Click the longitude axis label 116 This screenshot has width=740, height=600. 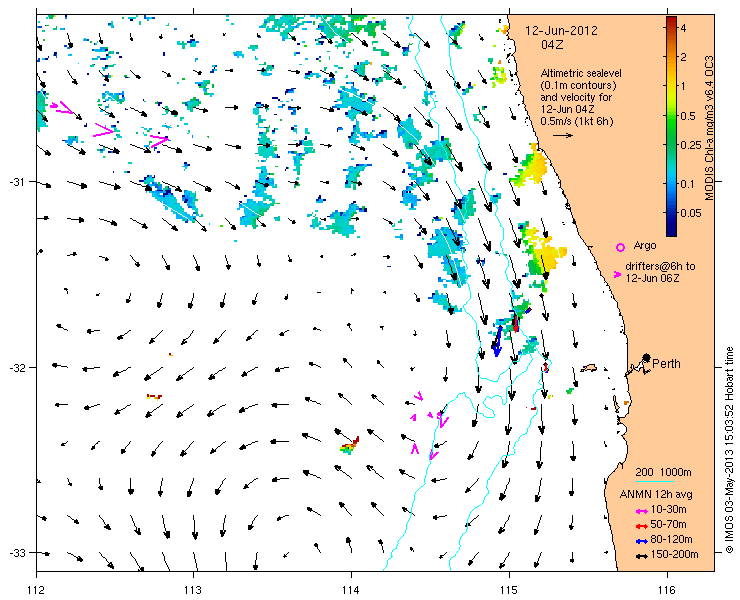coord(667,590)
